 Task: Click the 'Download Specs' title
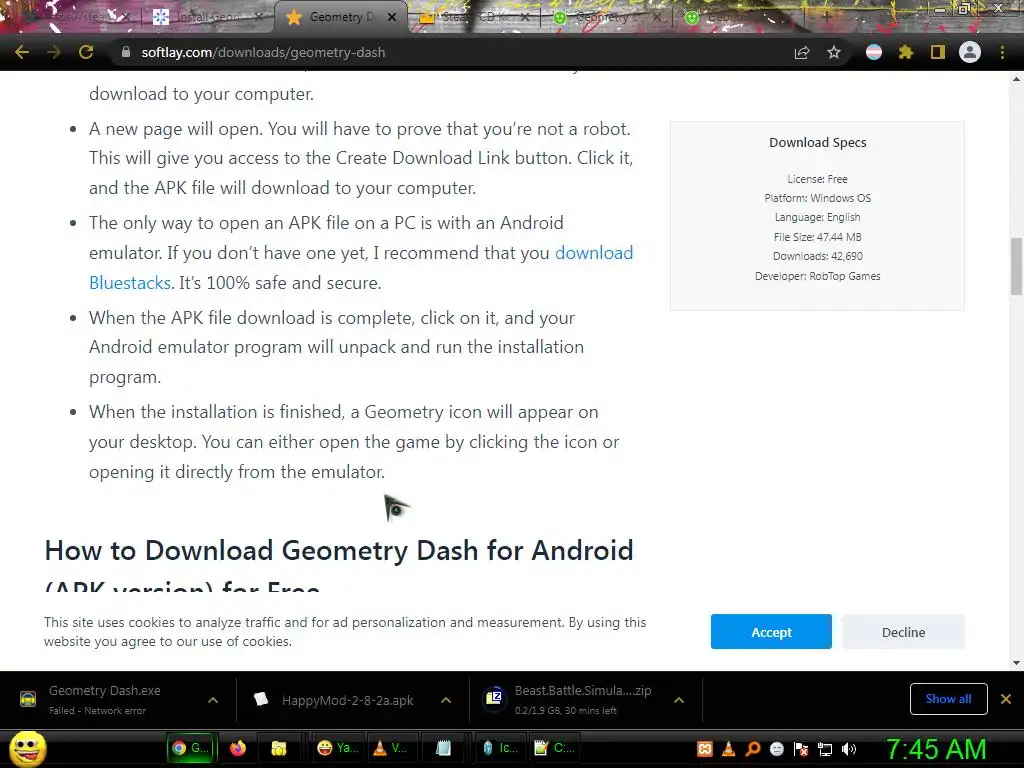(818, 142)
